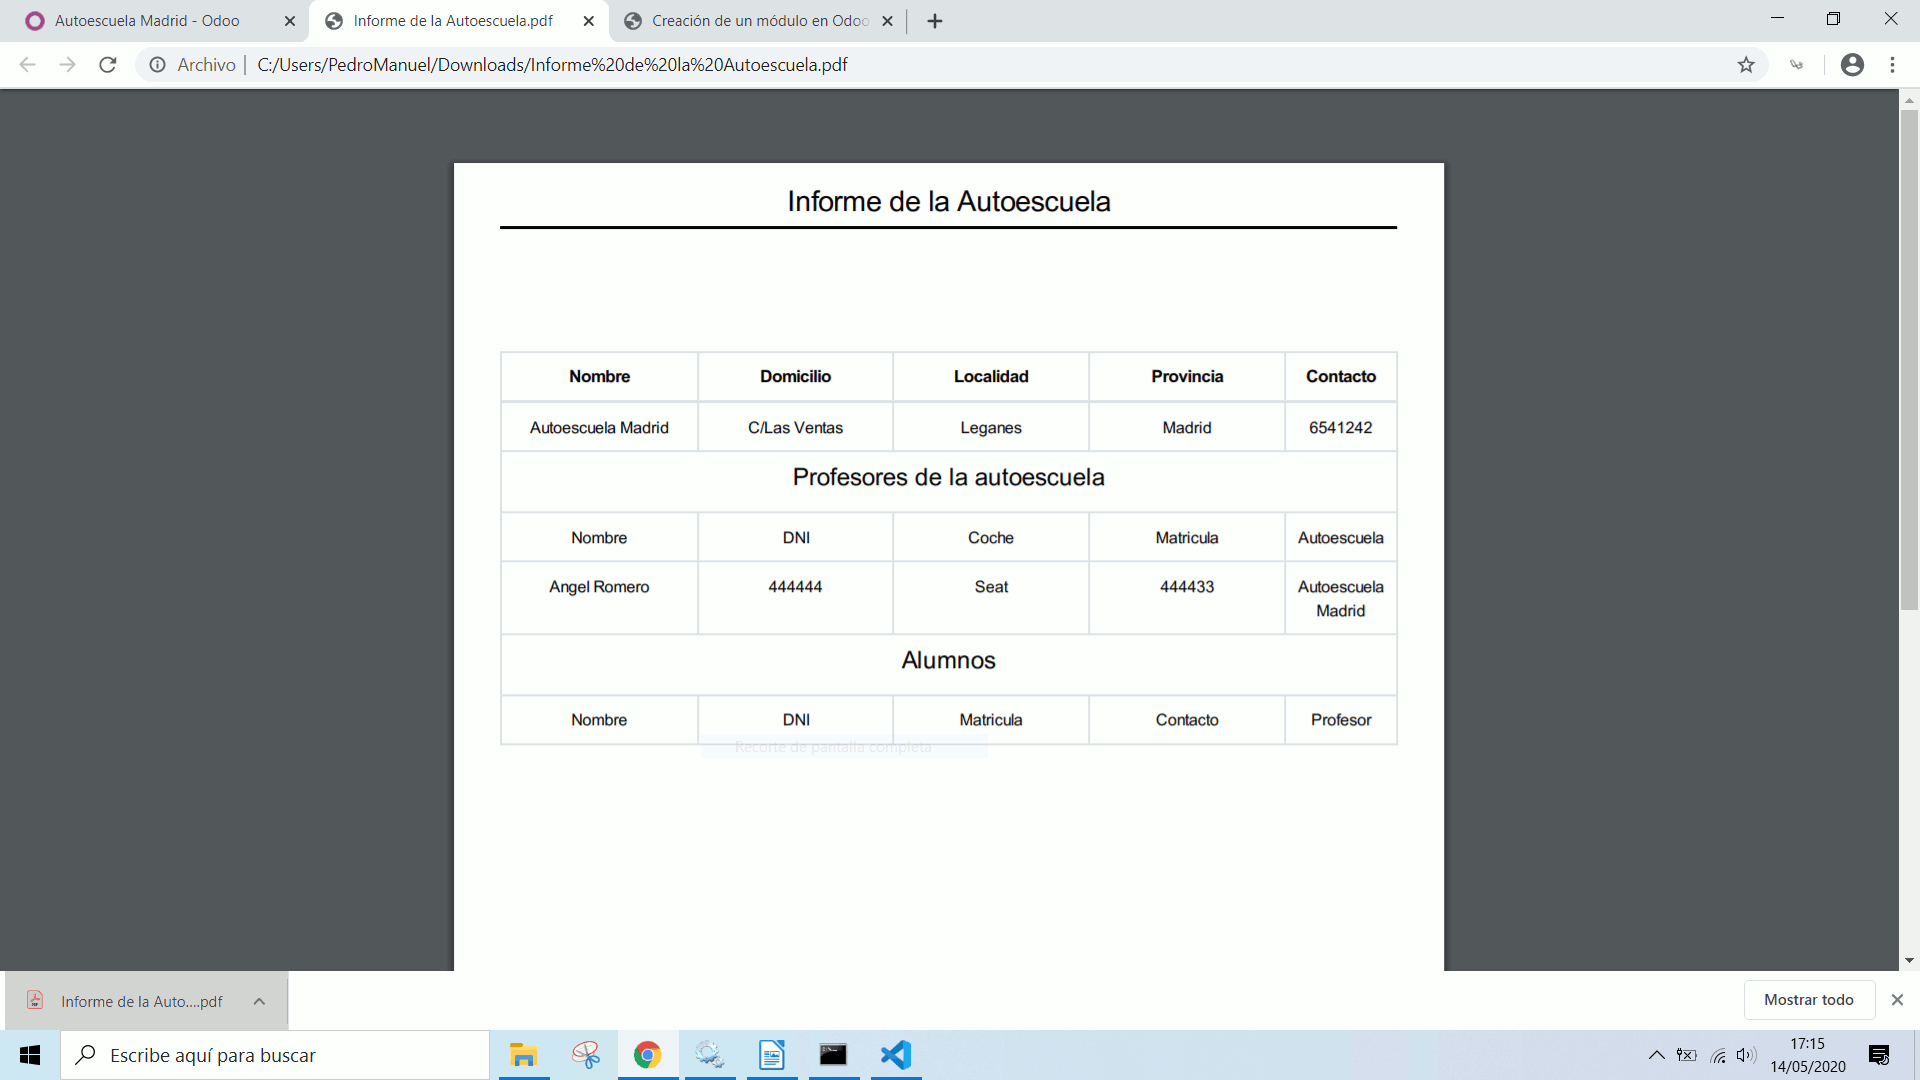This screenshot has height=1080, width=1920.
Task: Expand the Informe de la Auto....pdf download chevron
Action: point(259,1000)
